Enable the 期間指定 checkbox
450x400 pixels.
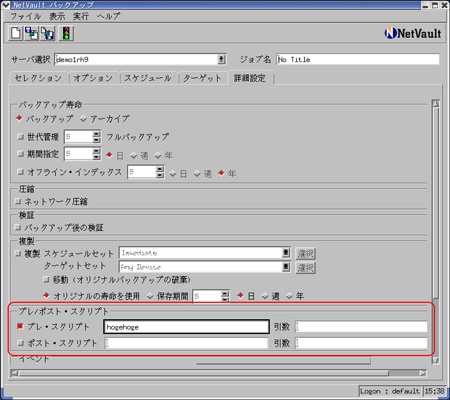coord(20,154)
